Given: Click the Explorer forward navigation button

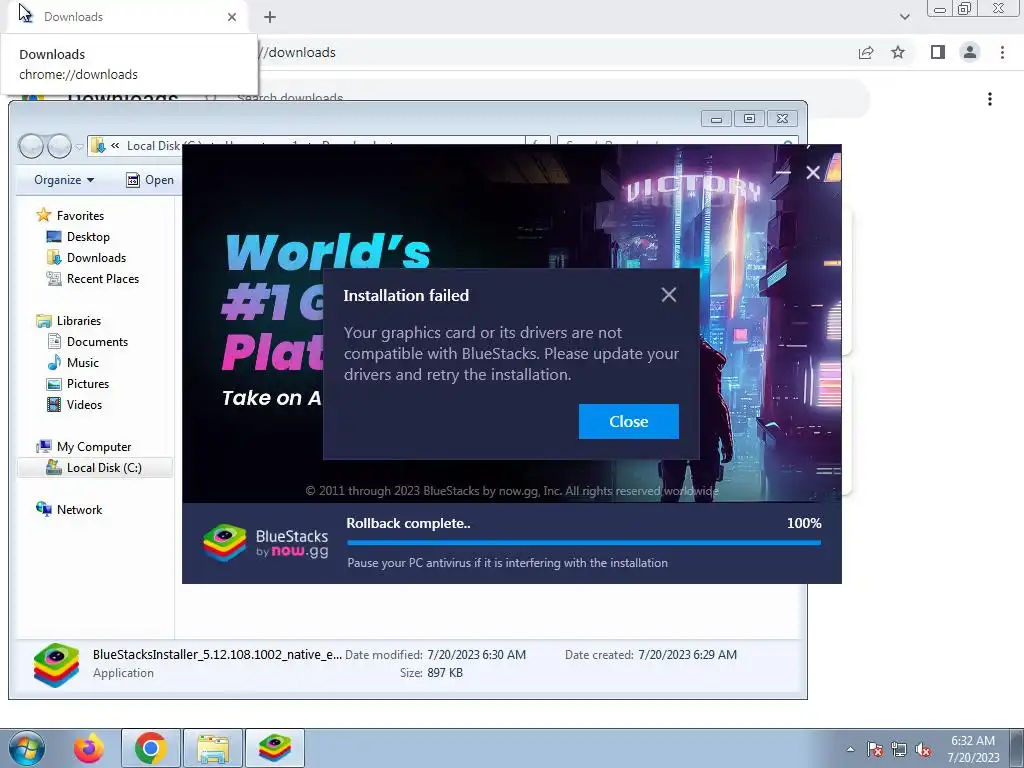Looking at the screenshot, I should [x=59, y=146].
